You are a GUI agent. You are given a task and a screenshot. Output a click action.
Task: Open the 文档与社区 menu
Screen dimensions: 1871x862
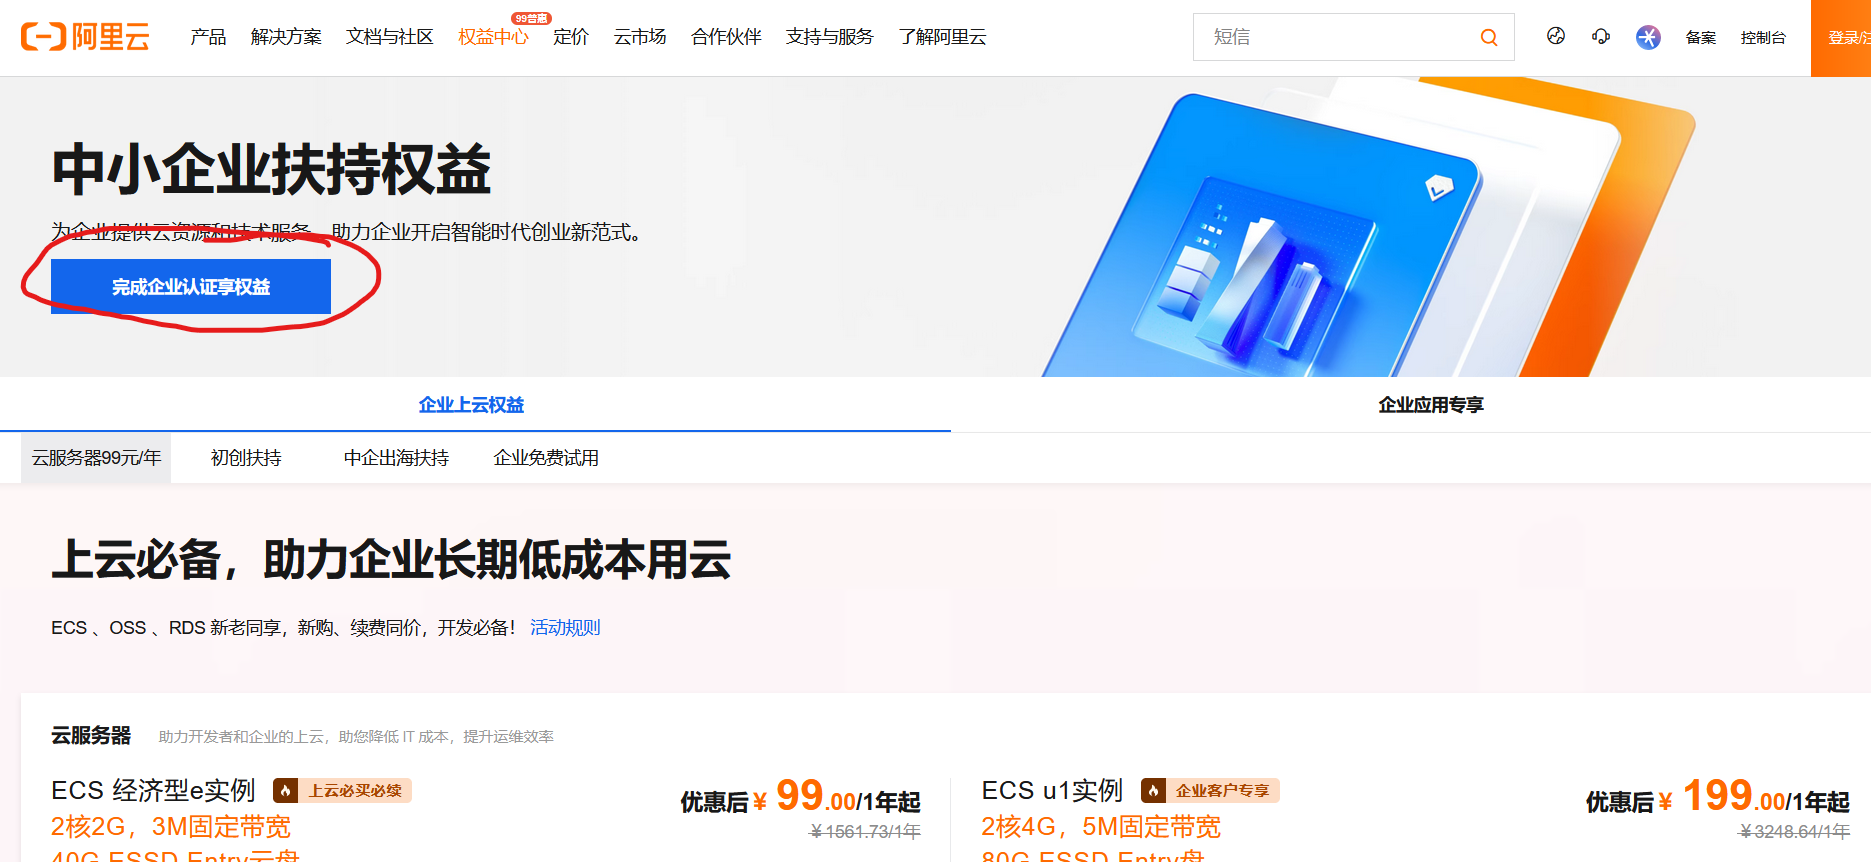pyautogui.click(x=390, y=37)
